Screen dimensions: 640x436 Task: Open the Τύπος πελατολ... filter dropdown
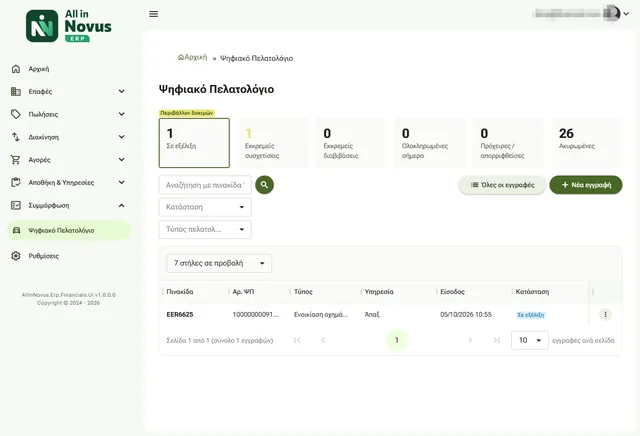click(205, 229)
